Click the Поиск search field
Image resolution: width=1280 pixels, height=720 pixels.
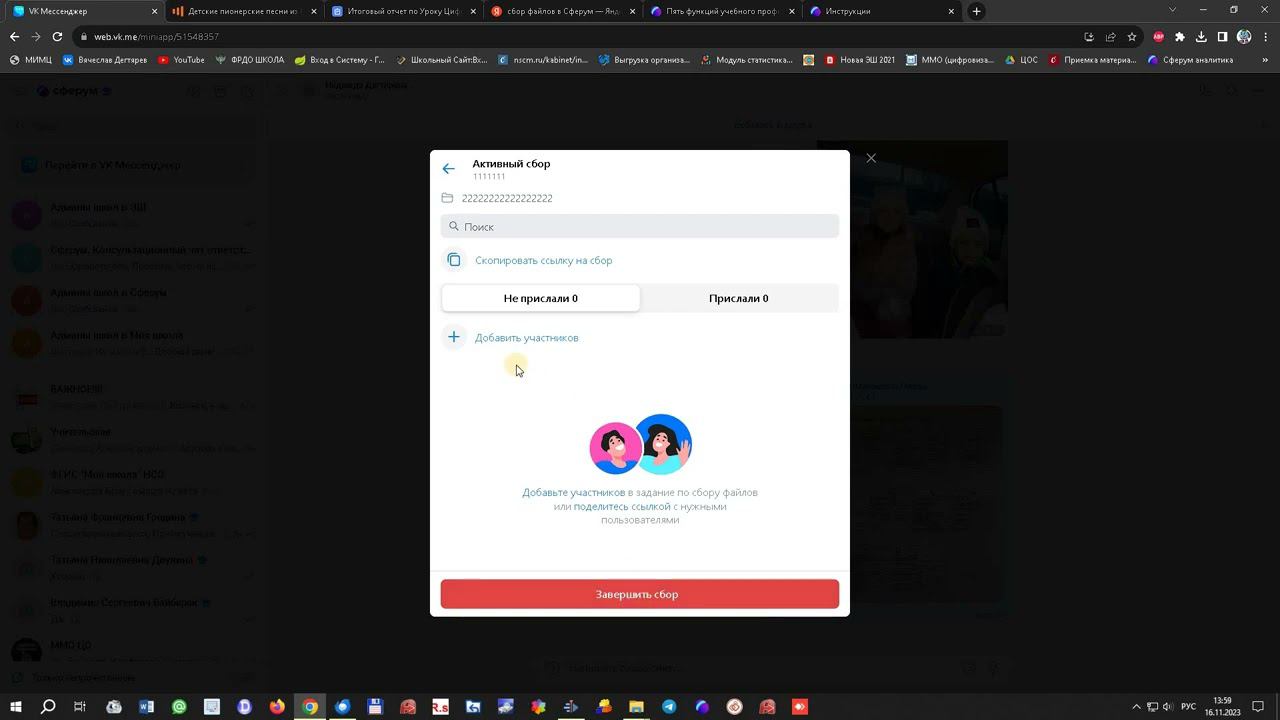click(640, 227)
